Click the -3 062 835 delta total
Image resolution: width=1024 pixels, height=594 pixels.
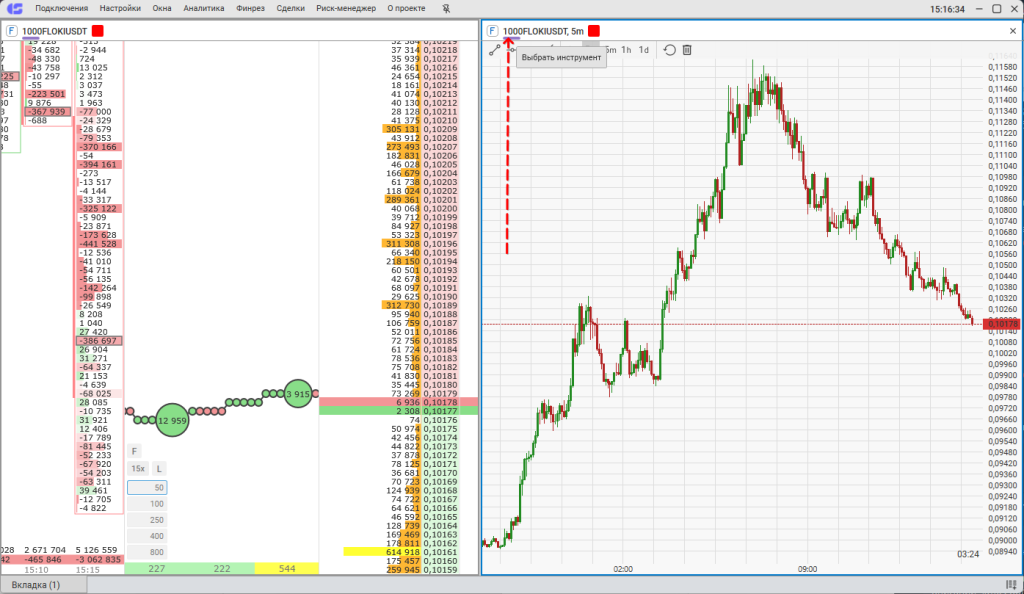click(99, 559)
